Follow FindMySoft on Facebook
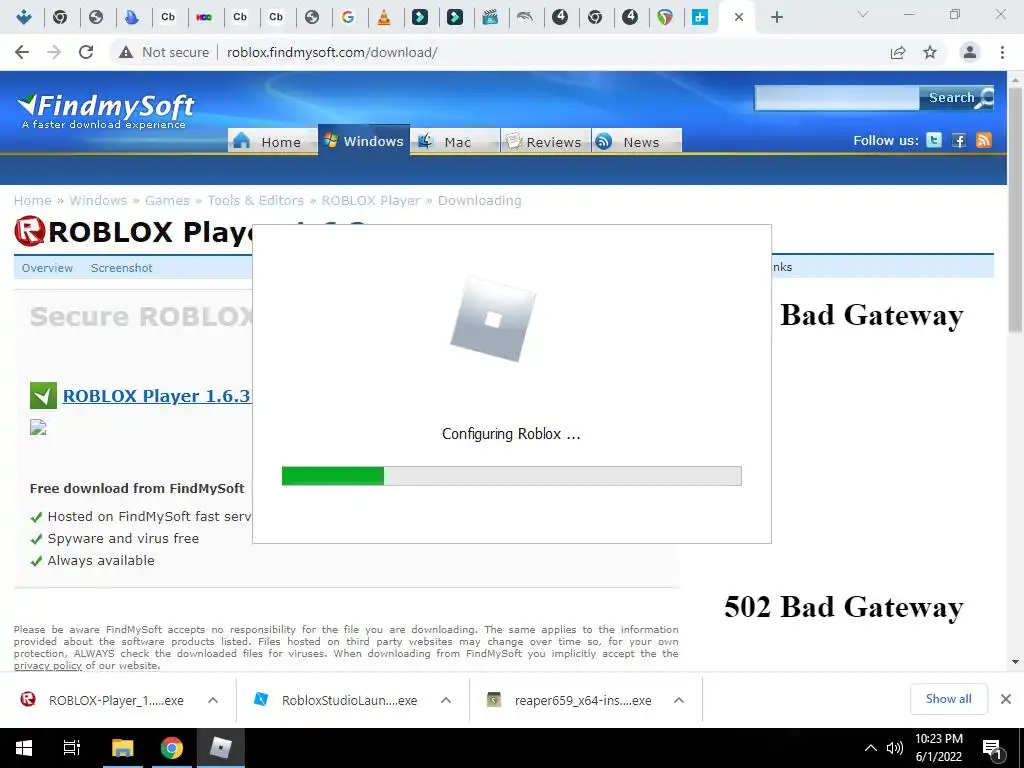This screenshot has height=768, width=1024. 959,140
